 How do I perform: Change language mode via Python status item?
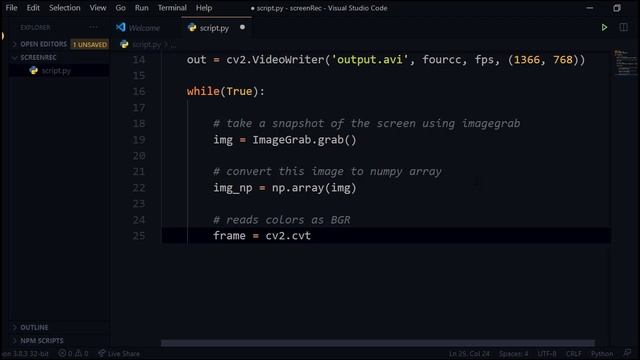point(602,353)
